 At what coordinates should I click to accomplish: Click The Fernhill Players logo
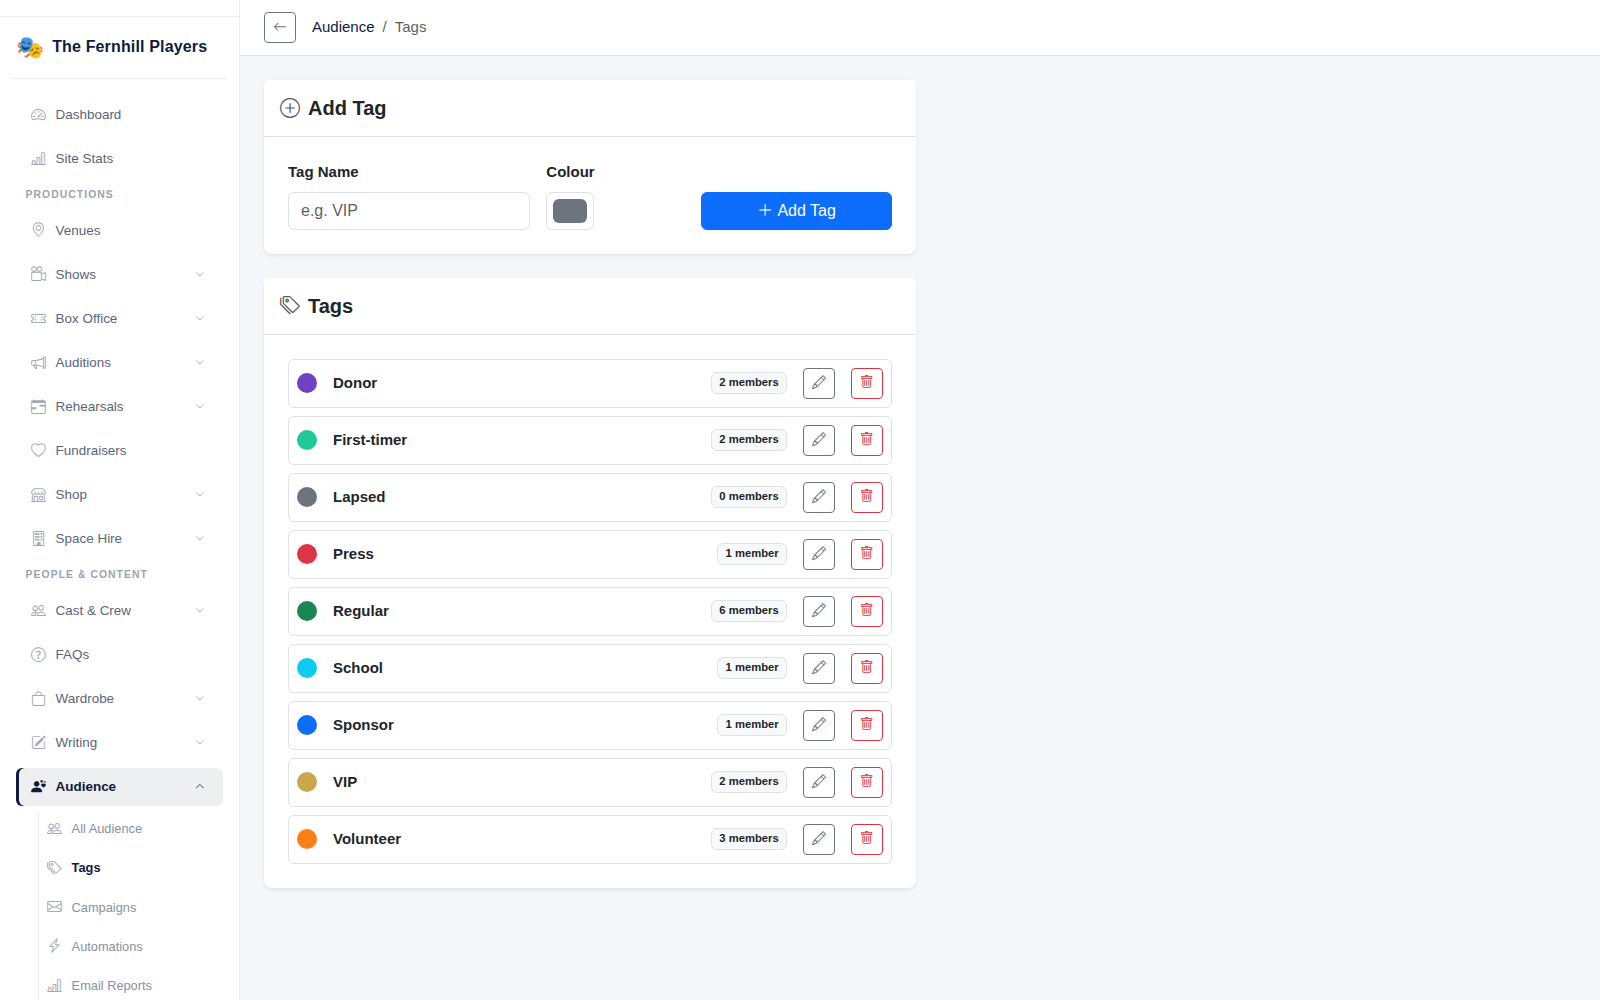click(x=30, y=47)
